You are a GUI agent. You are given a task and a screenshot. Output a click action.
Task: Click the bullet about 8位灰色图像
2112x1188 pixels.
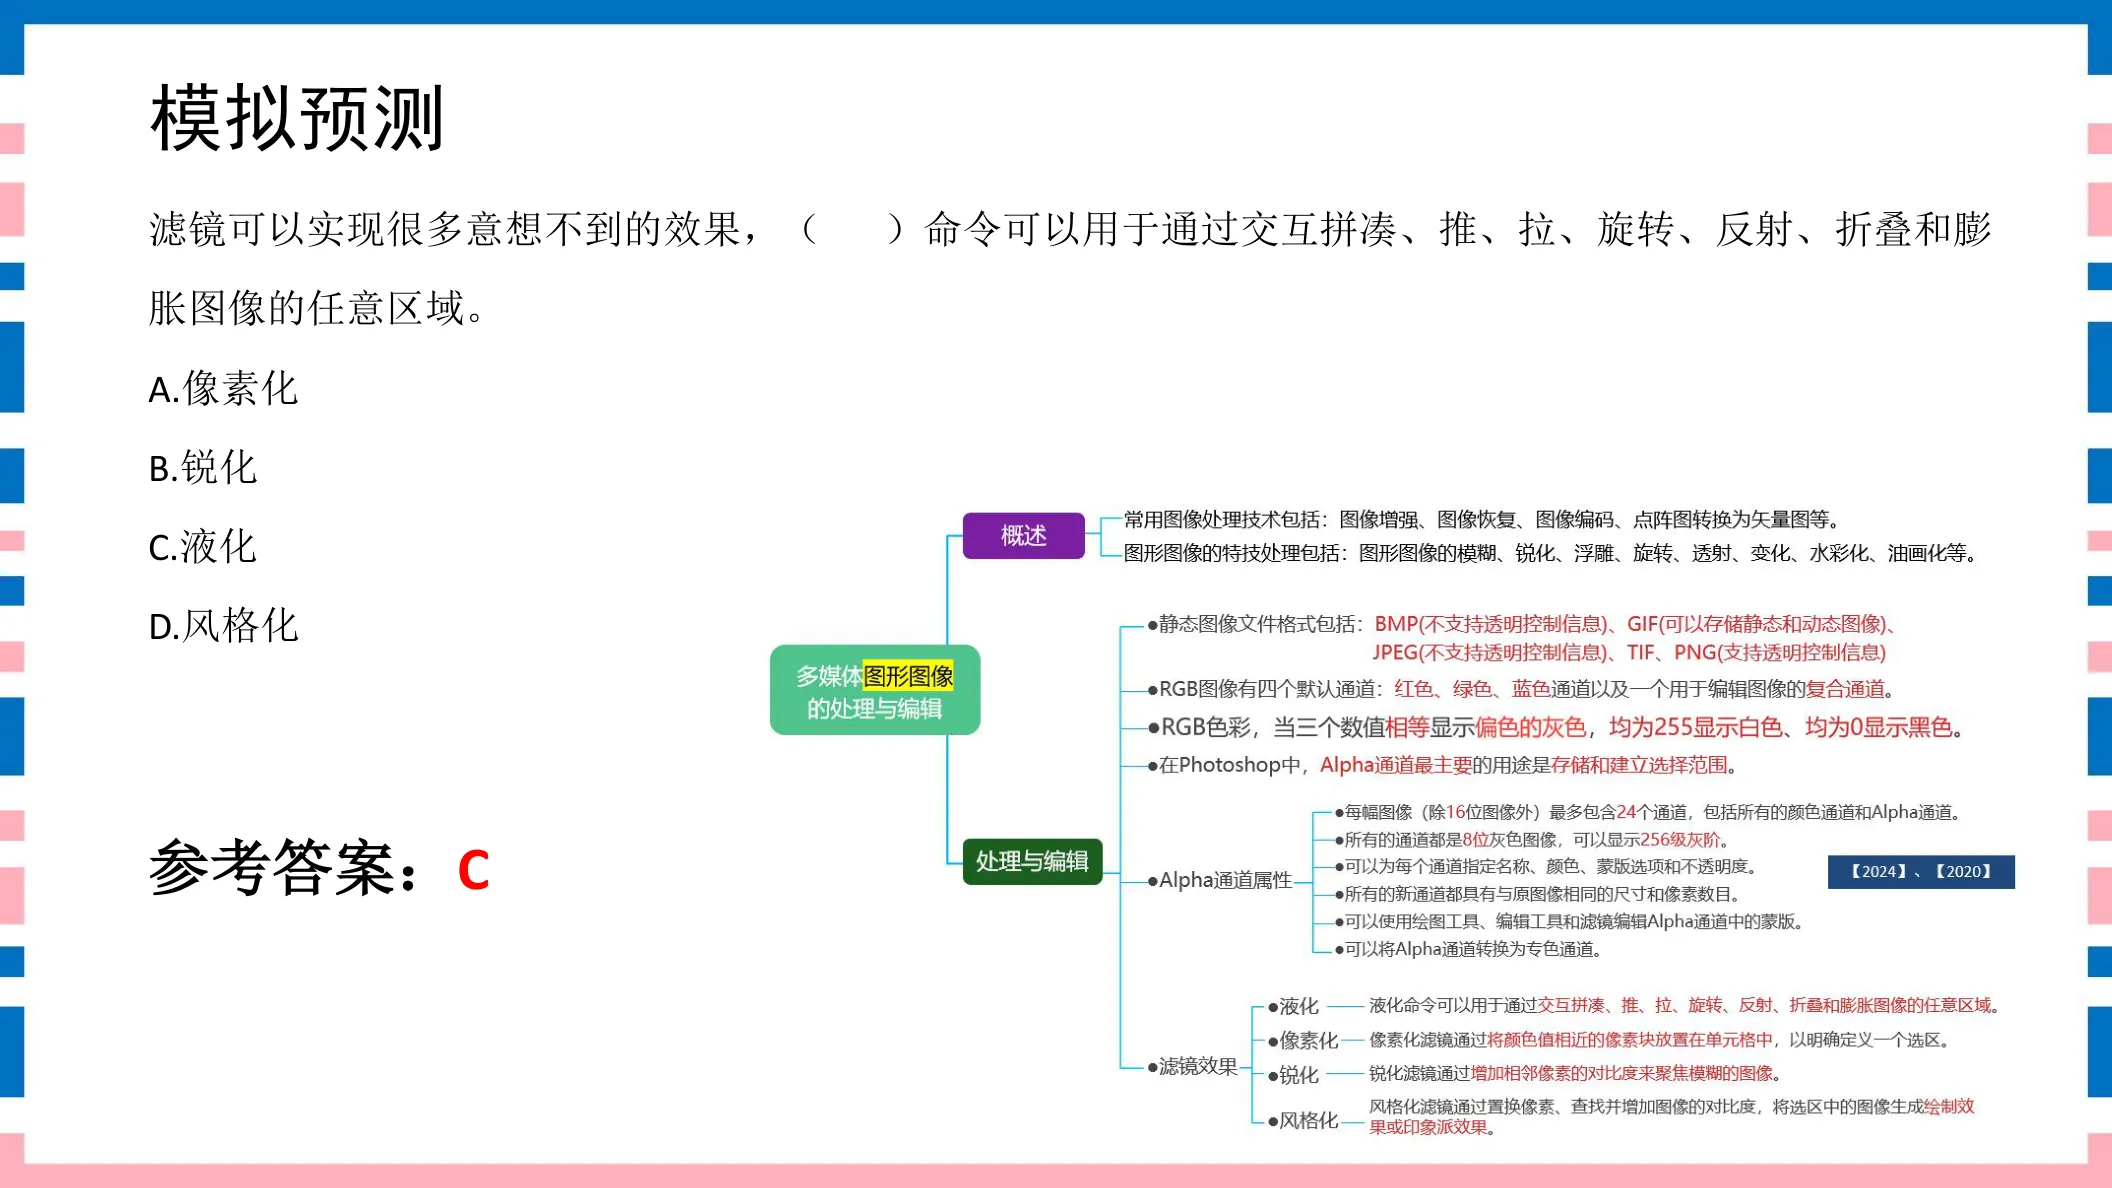point(1533,839)
